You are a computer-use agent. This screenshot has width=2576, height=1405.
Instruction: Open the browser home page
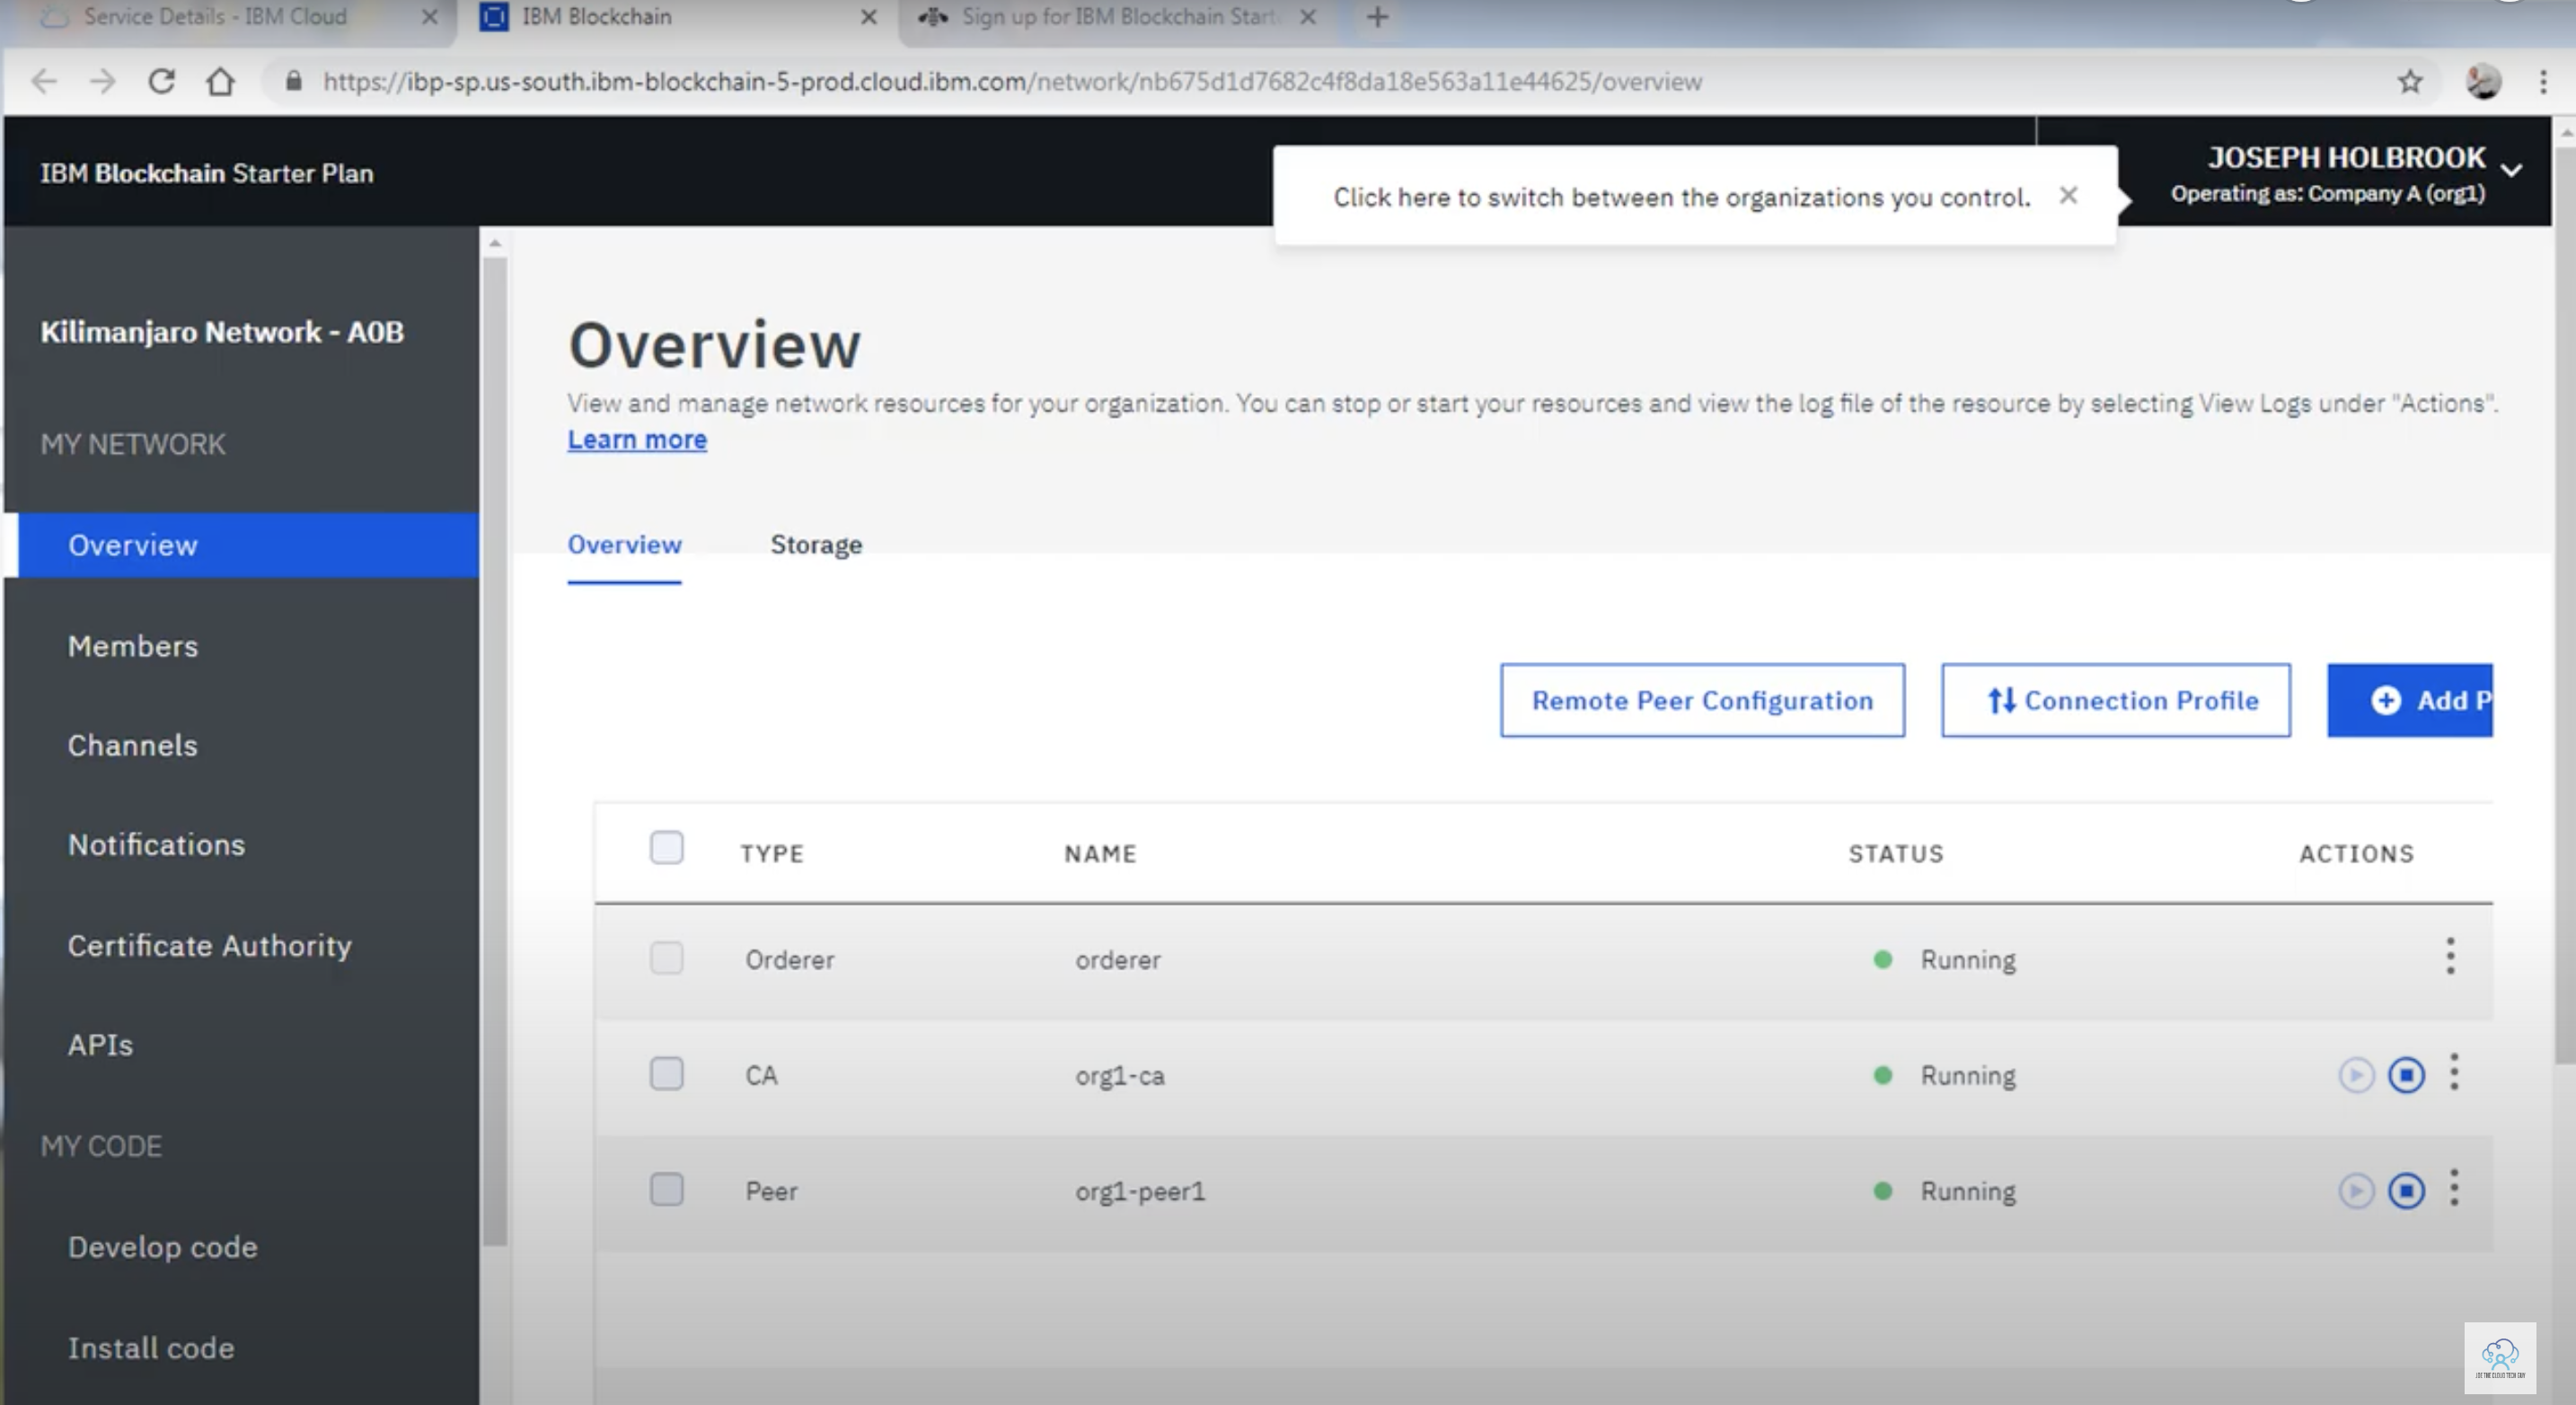coord(220,81)
